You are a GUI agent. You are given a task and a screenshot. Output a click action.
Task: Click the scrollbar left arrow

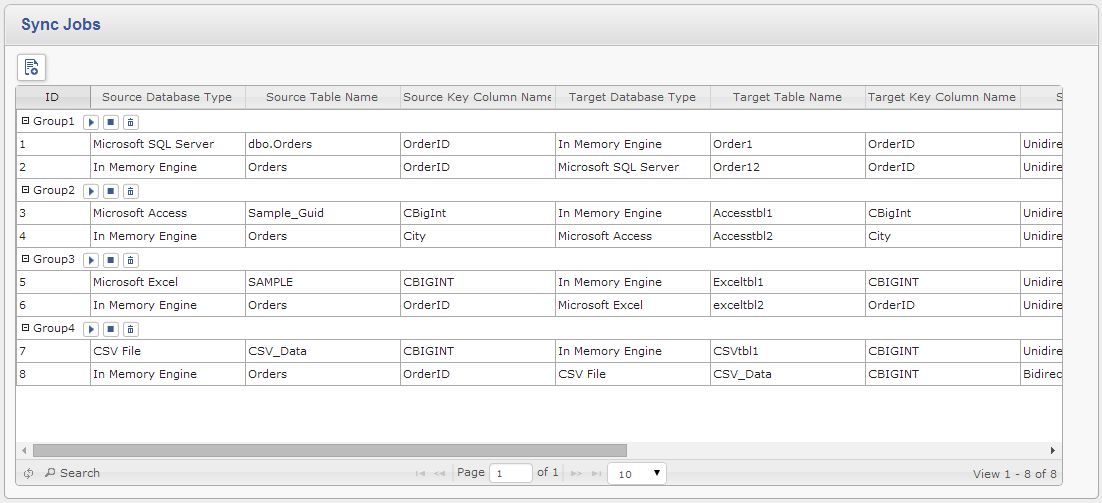24,450
